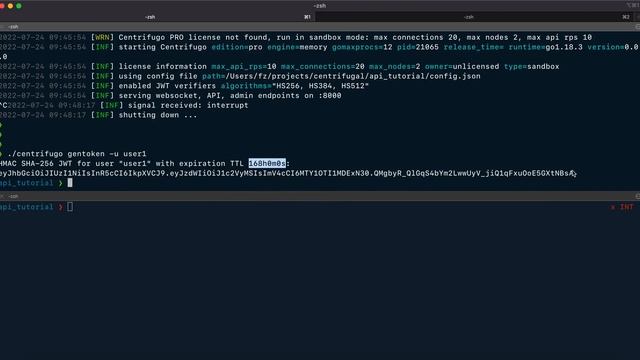Click the api_tutorial prompt in the upper pane
This screenshot has width=640, height=360.
pyautogui.click(x=27, y=183)
